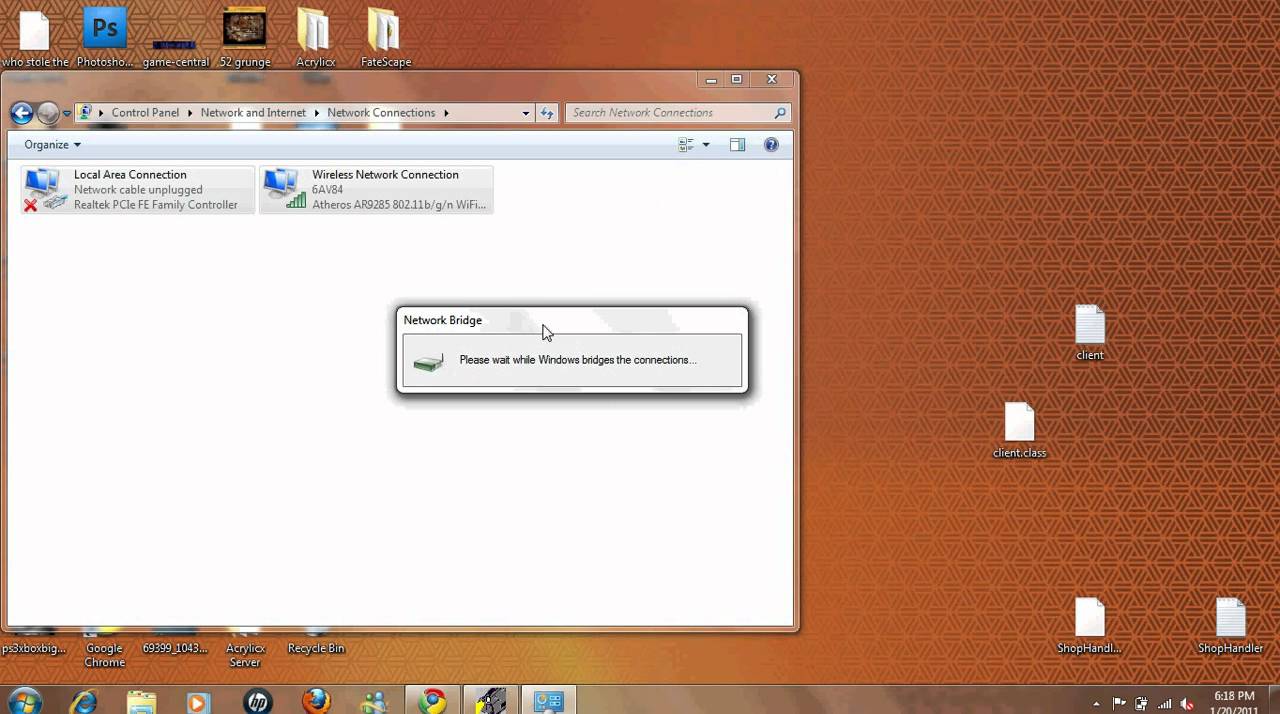
Task: Select Wireless Network Connection adapter
Action: point(376,190)
